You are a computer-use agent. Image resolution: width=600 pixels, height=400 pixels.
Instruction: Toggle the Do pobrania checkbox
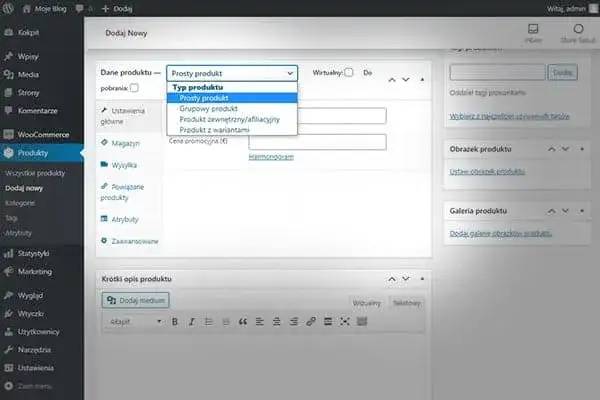[134, 88]
